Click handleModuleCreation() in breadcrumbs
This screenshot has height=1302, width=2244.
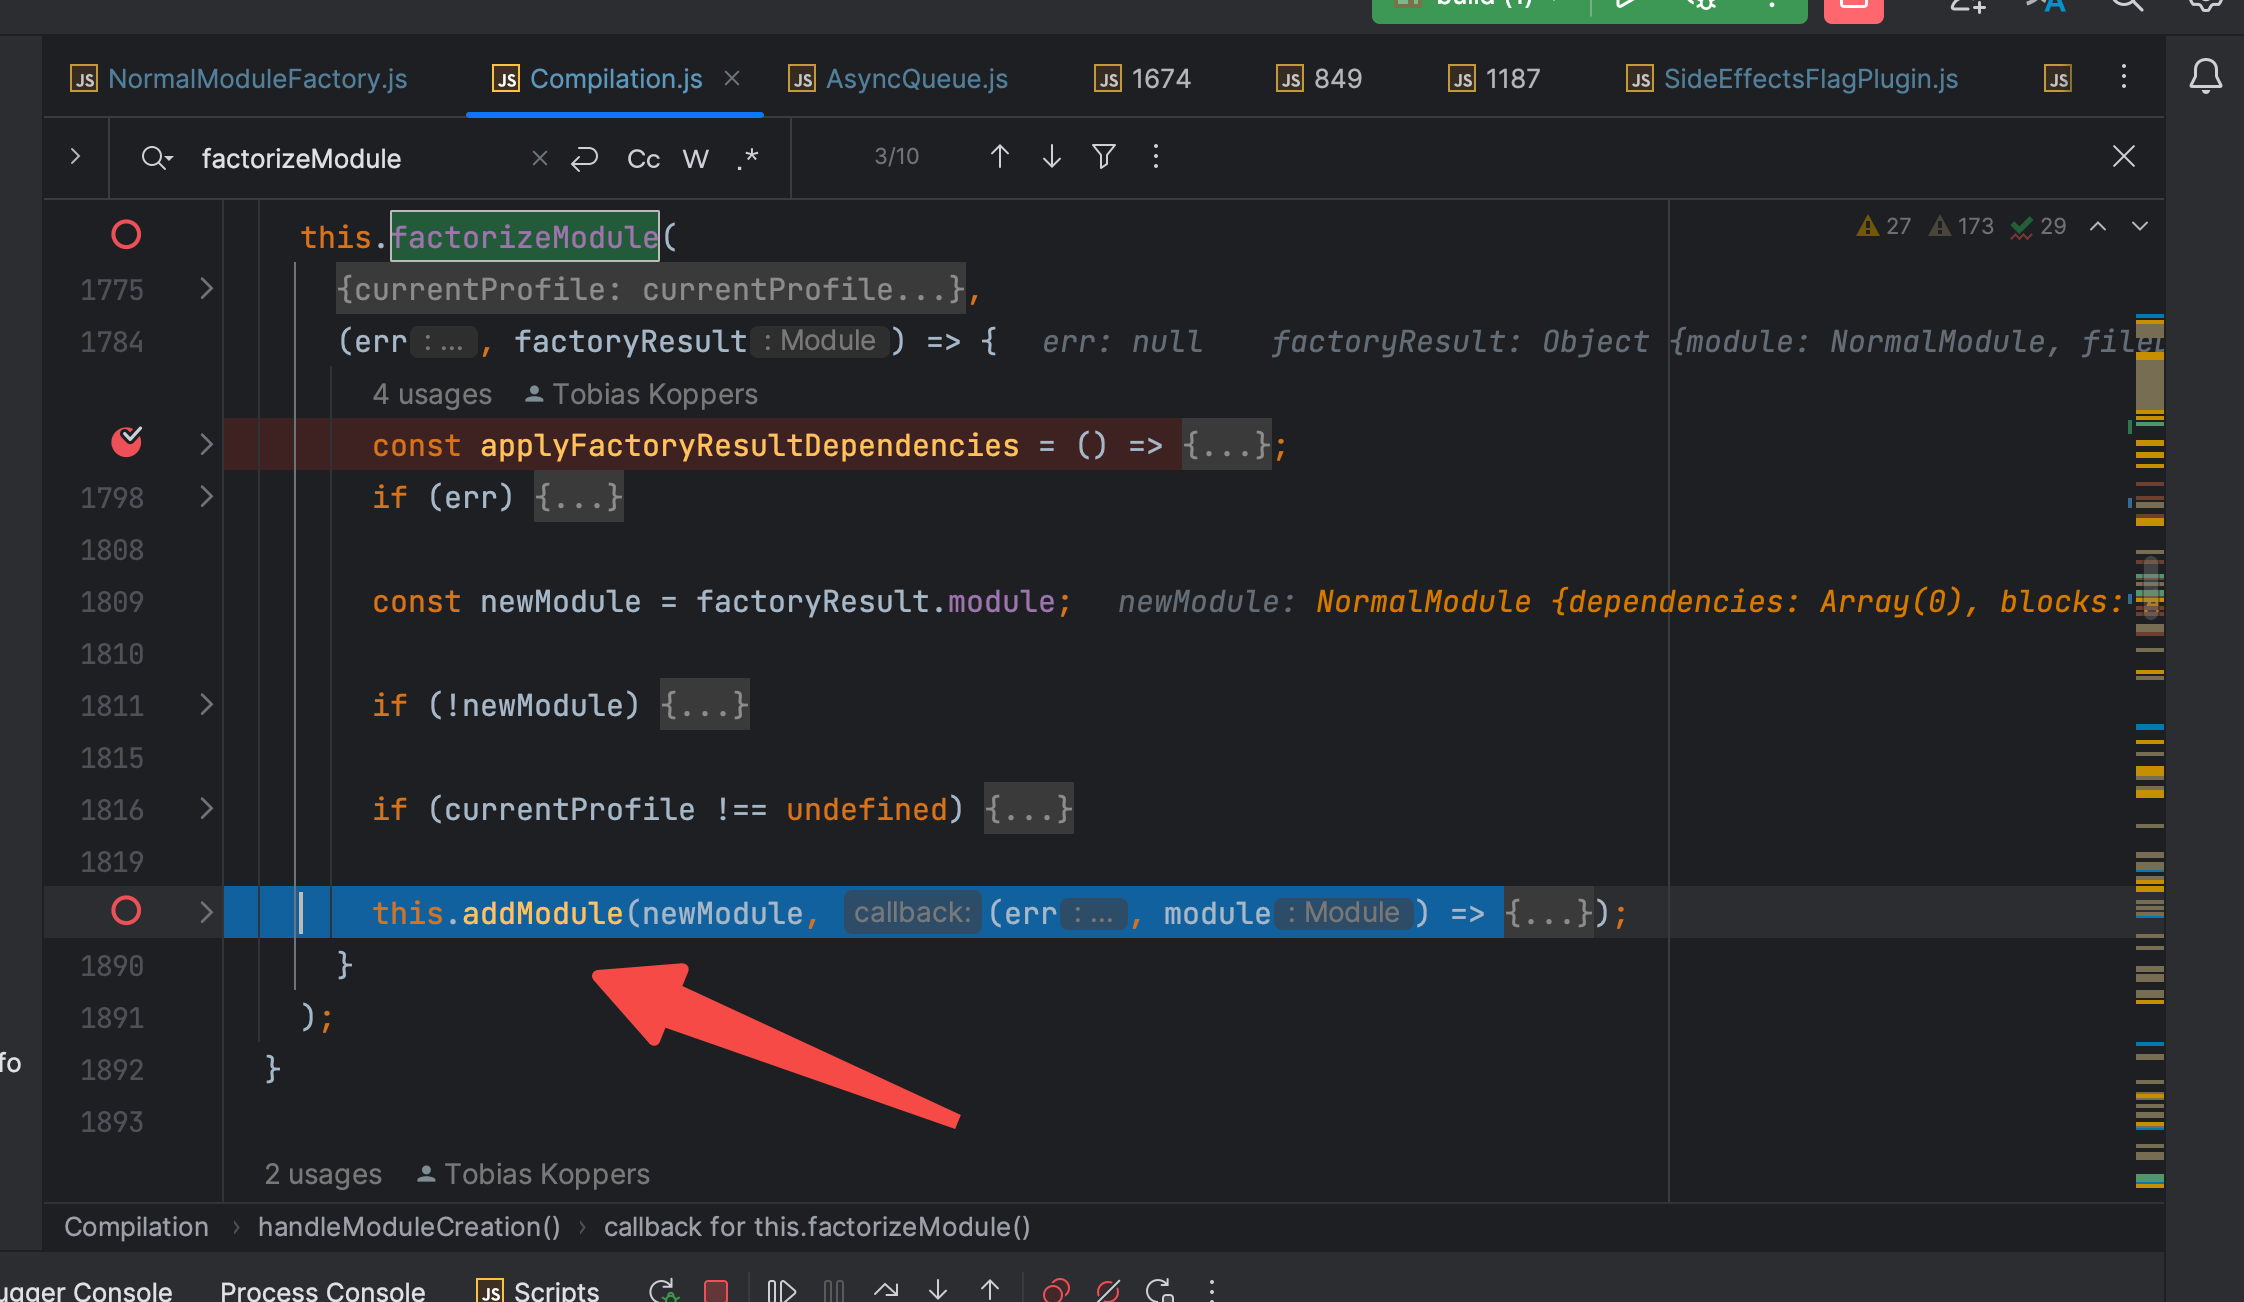[x=408, y=1227]
